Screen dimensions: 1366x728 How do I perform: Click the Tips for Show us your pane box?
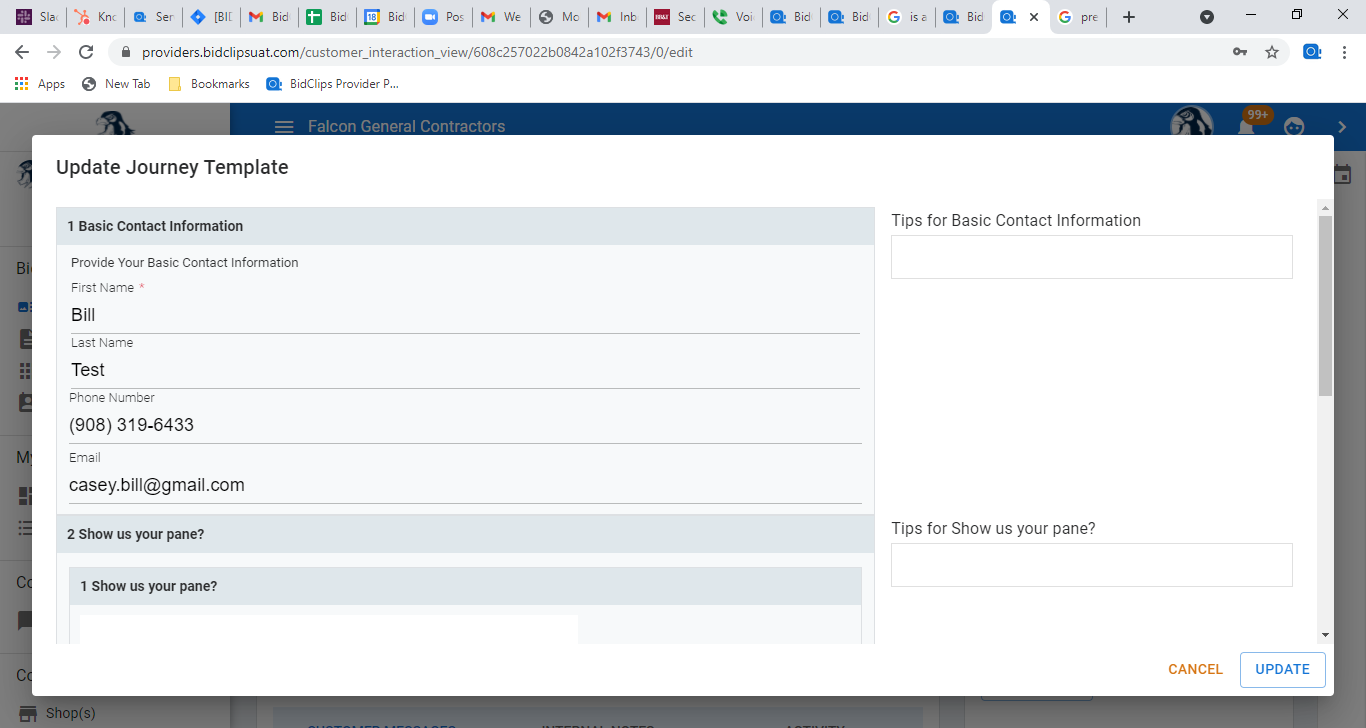click(1091, 565)
